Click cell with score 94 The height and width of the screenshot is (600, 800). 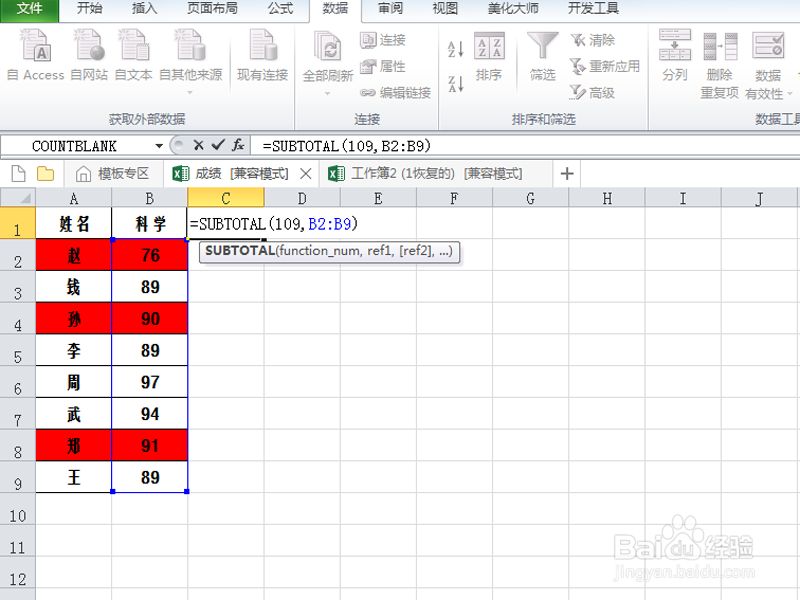pyautogui.click(x=149, y=414)
